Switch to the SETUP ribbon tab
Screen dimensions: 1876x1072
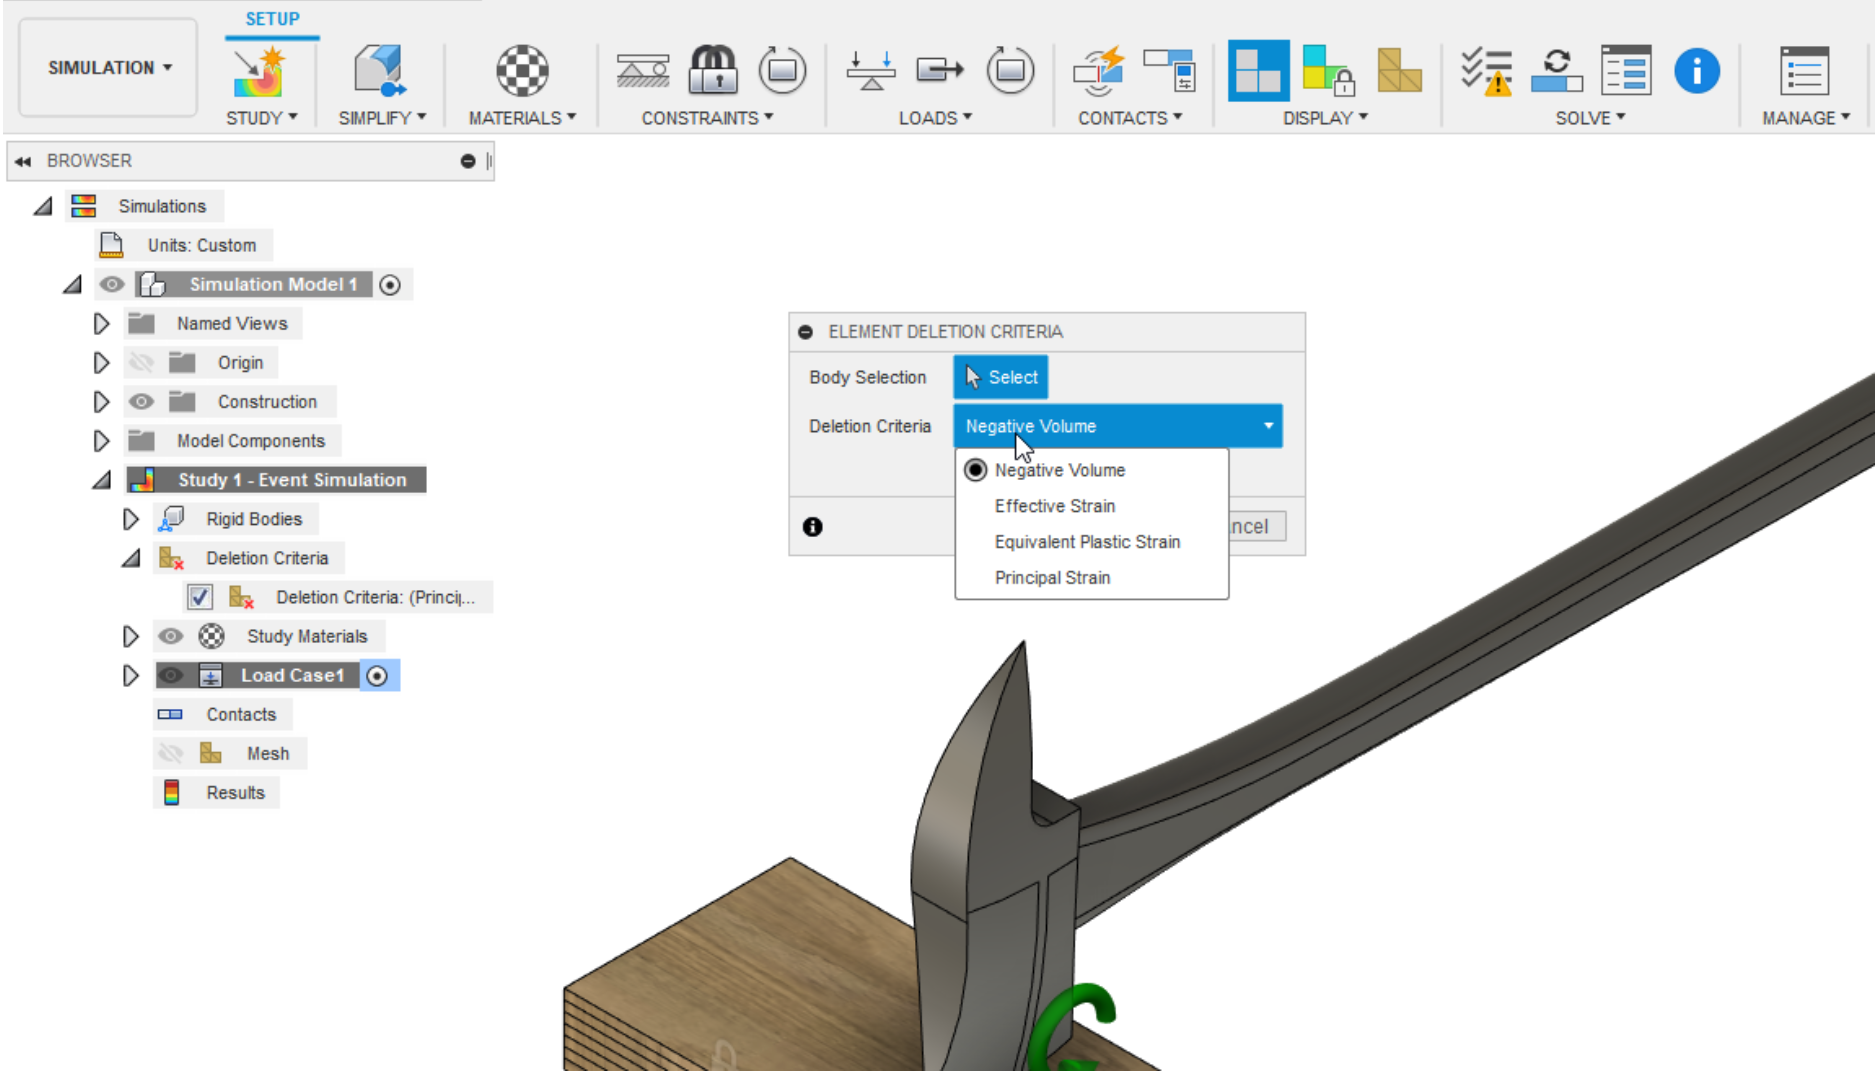pos(272,19)
